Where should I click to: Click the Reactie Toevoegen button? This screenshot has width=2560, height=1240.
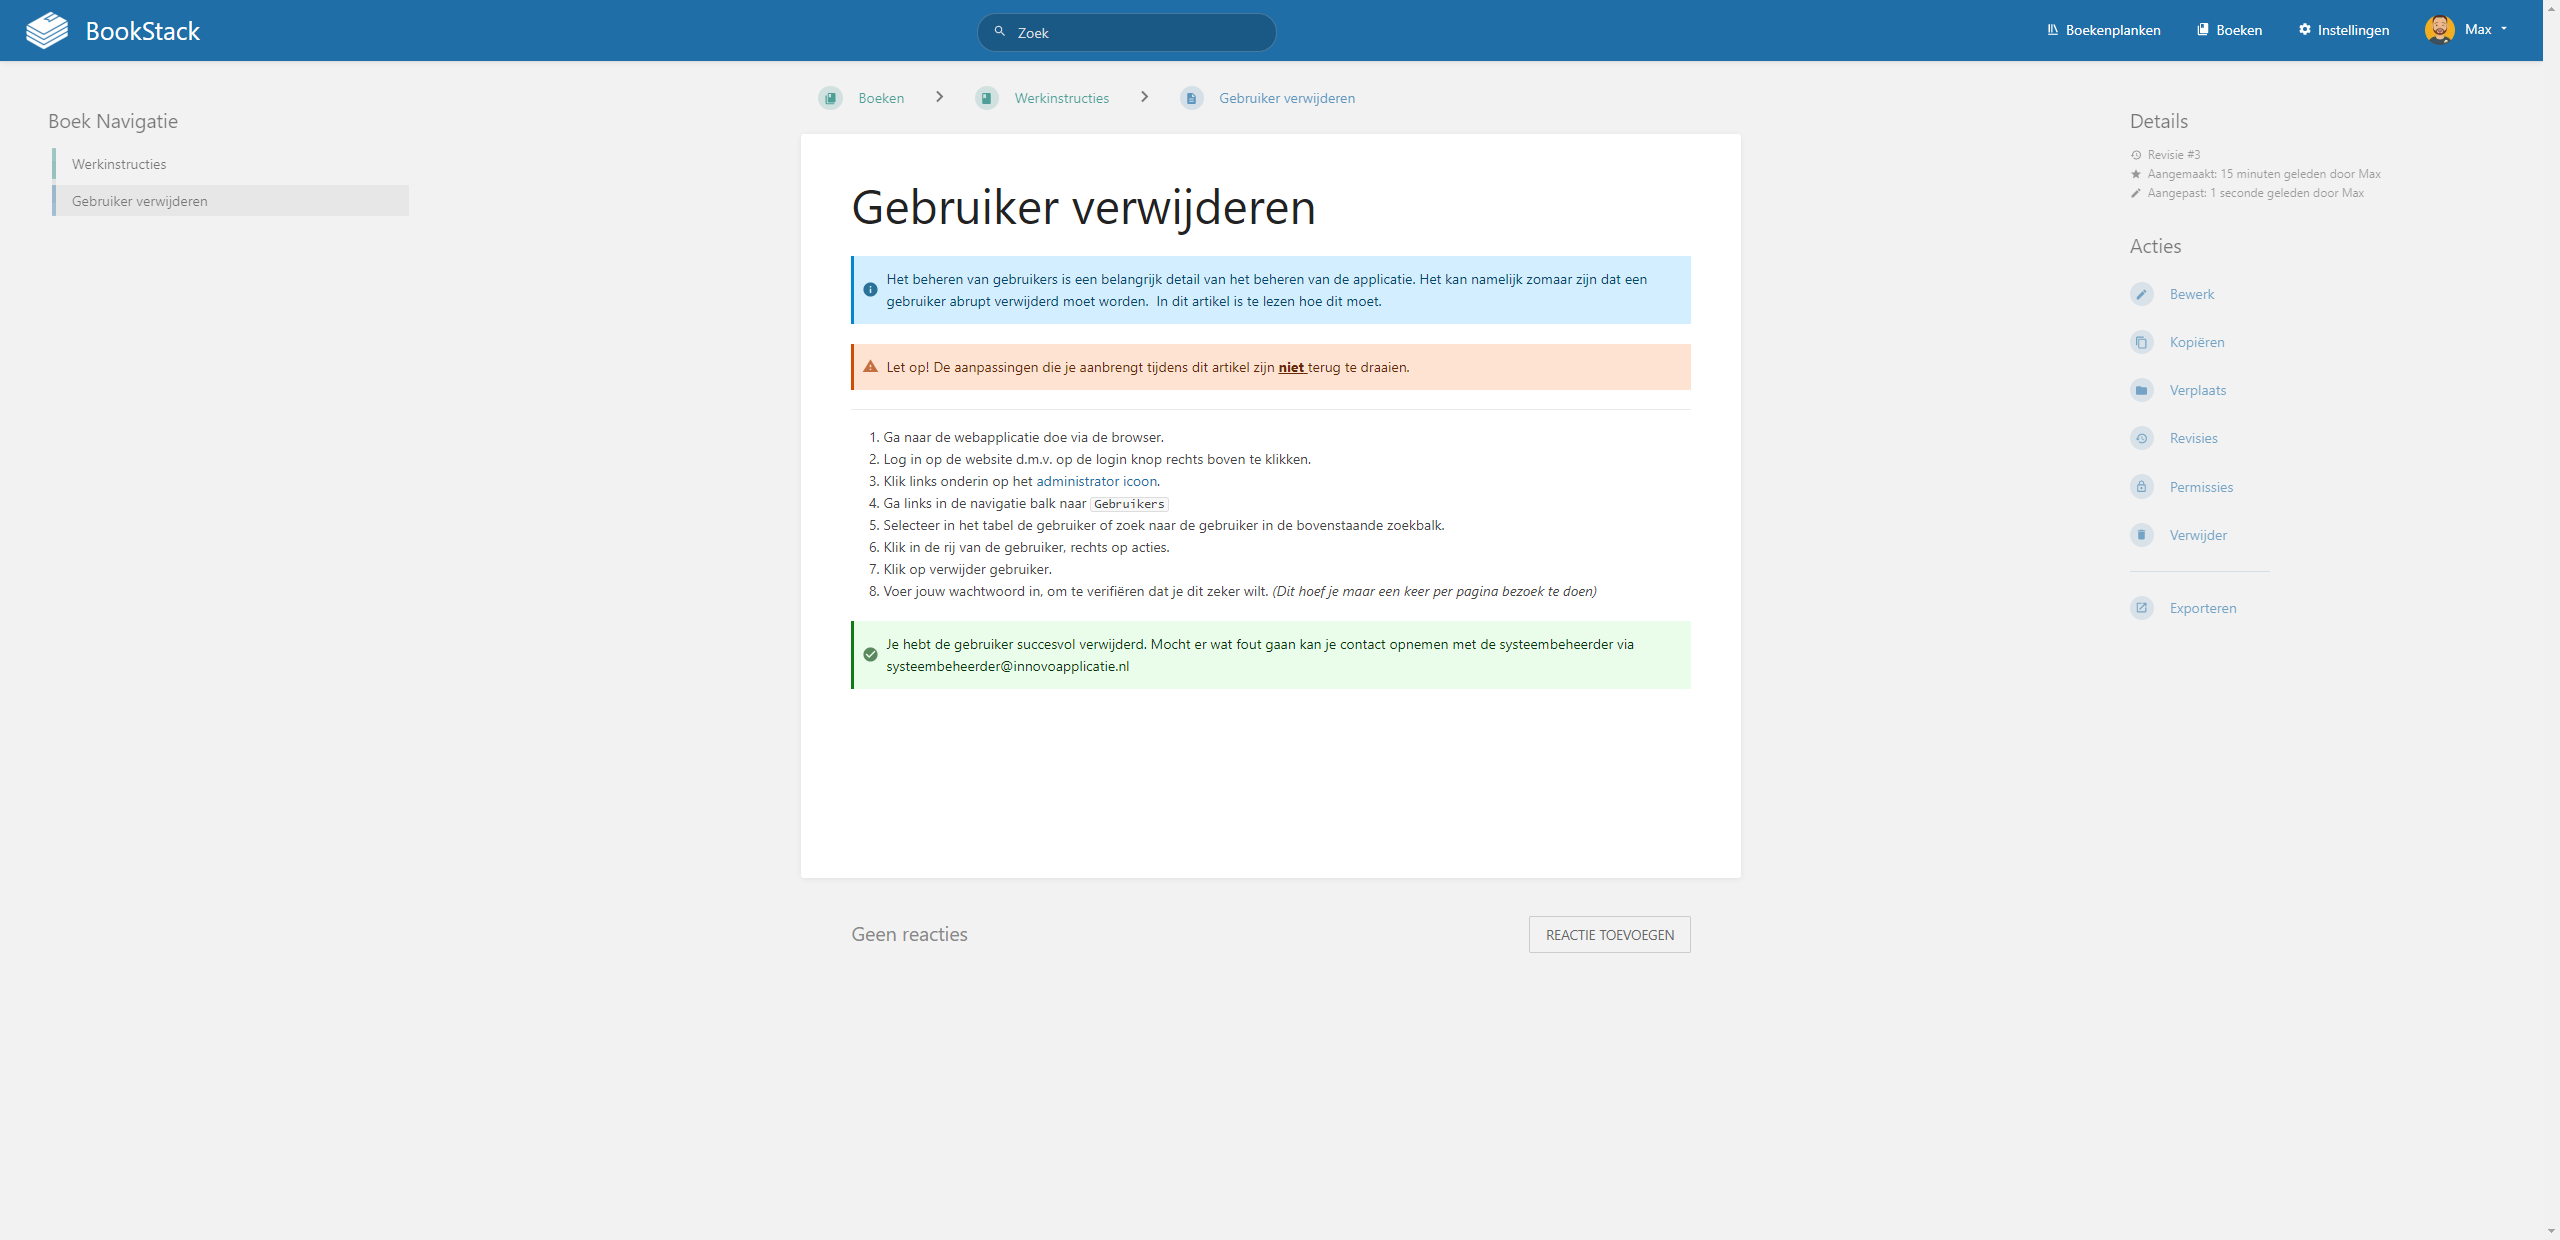(x=1609, y=935)
